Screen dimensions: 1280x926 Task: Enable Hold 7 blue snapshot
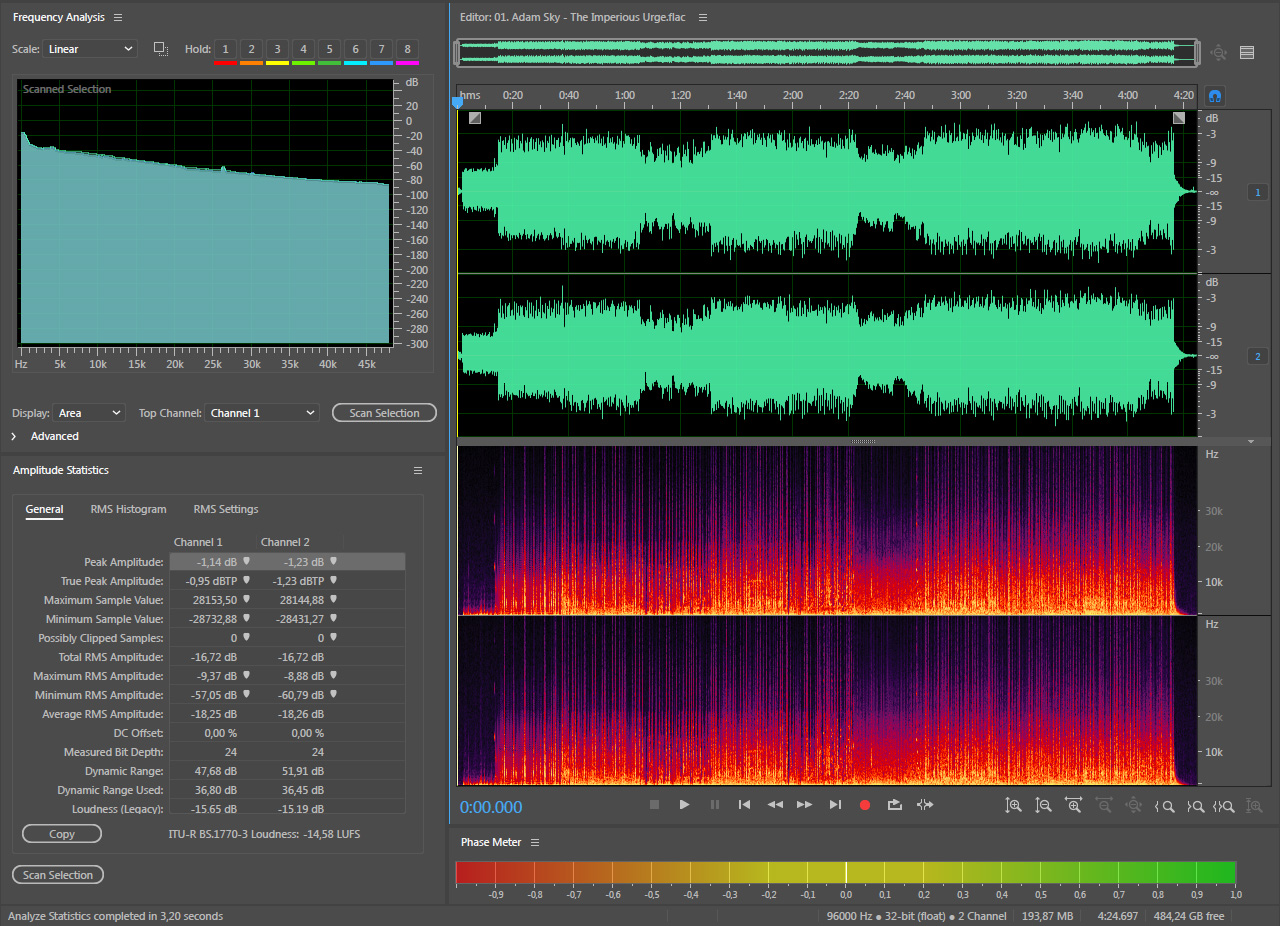point(381,49)
